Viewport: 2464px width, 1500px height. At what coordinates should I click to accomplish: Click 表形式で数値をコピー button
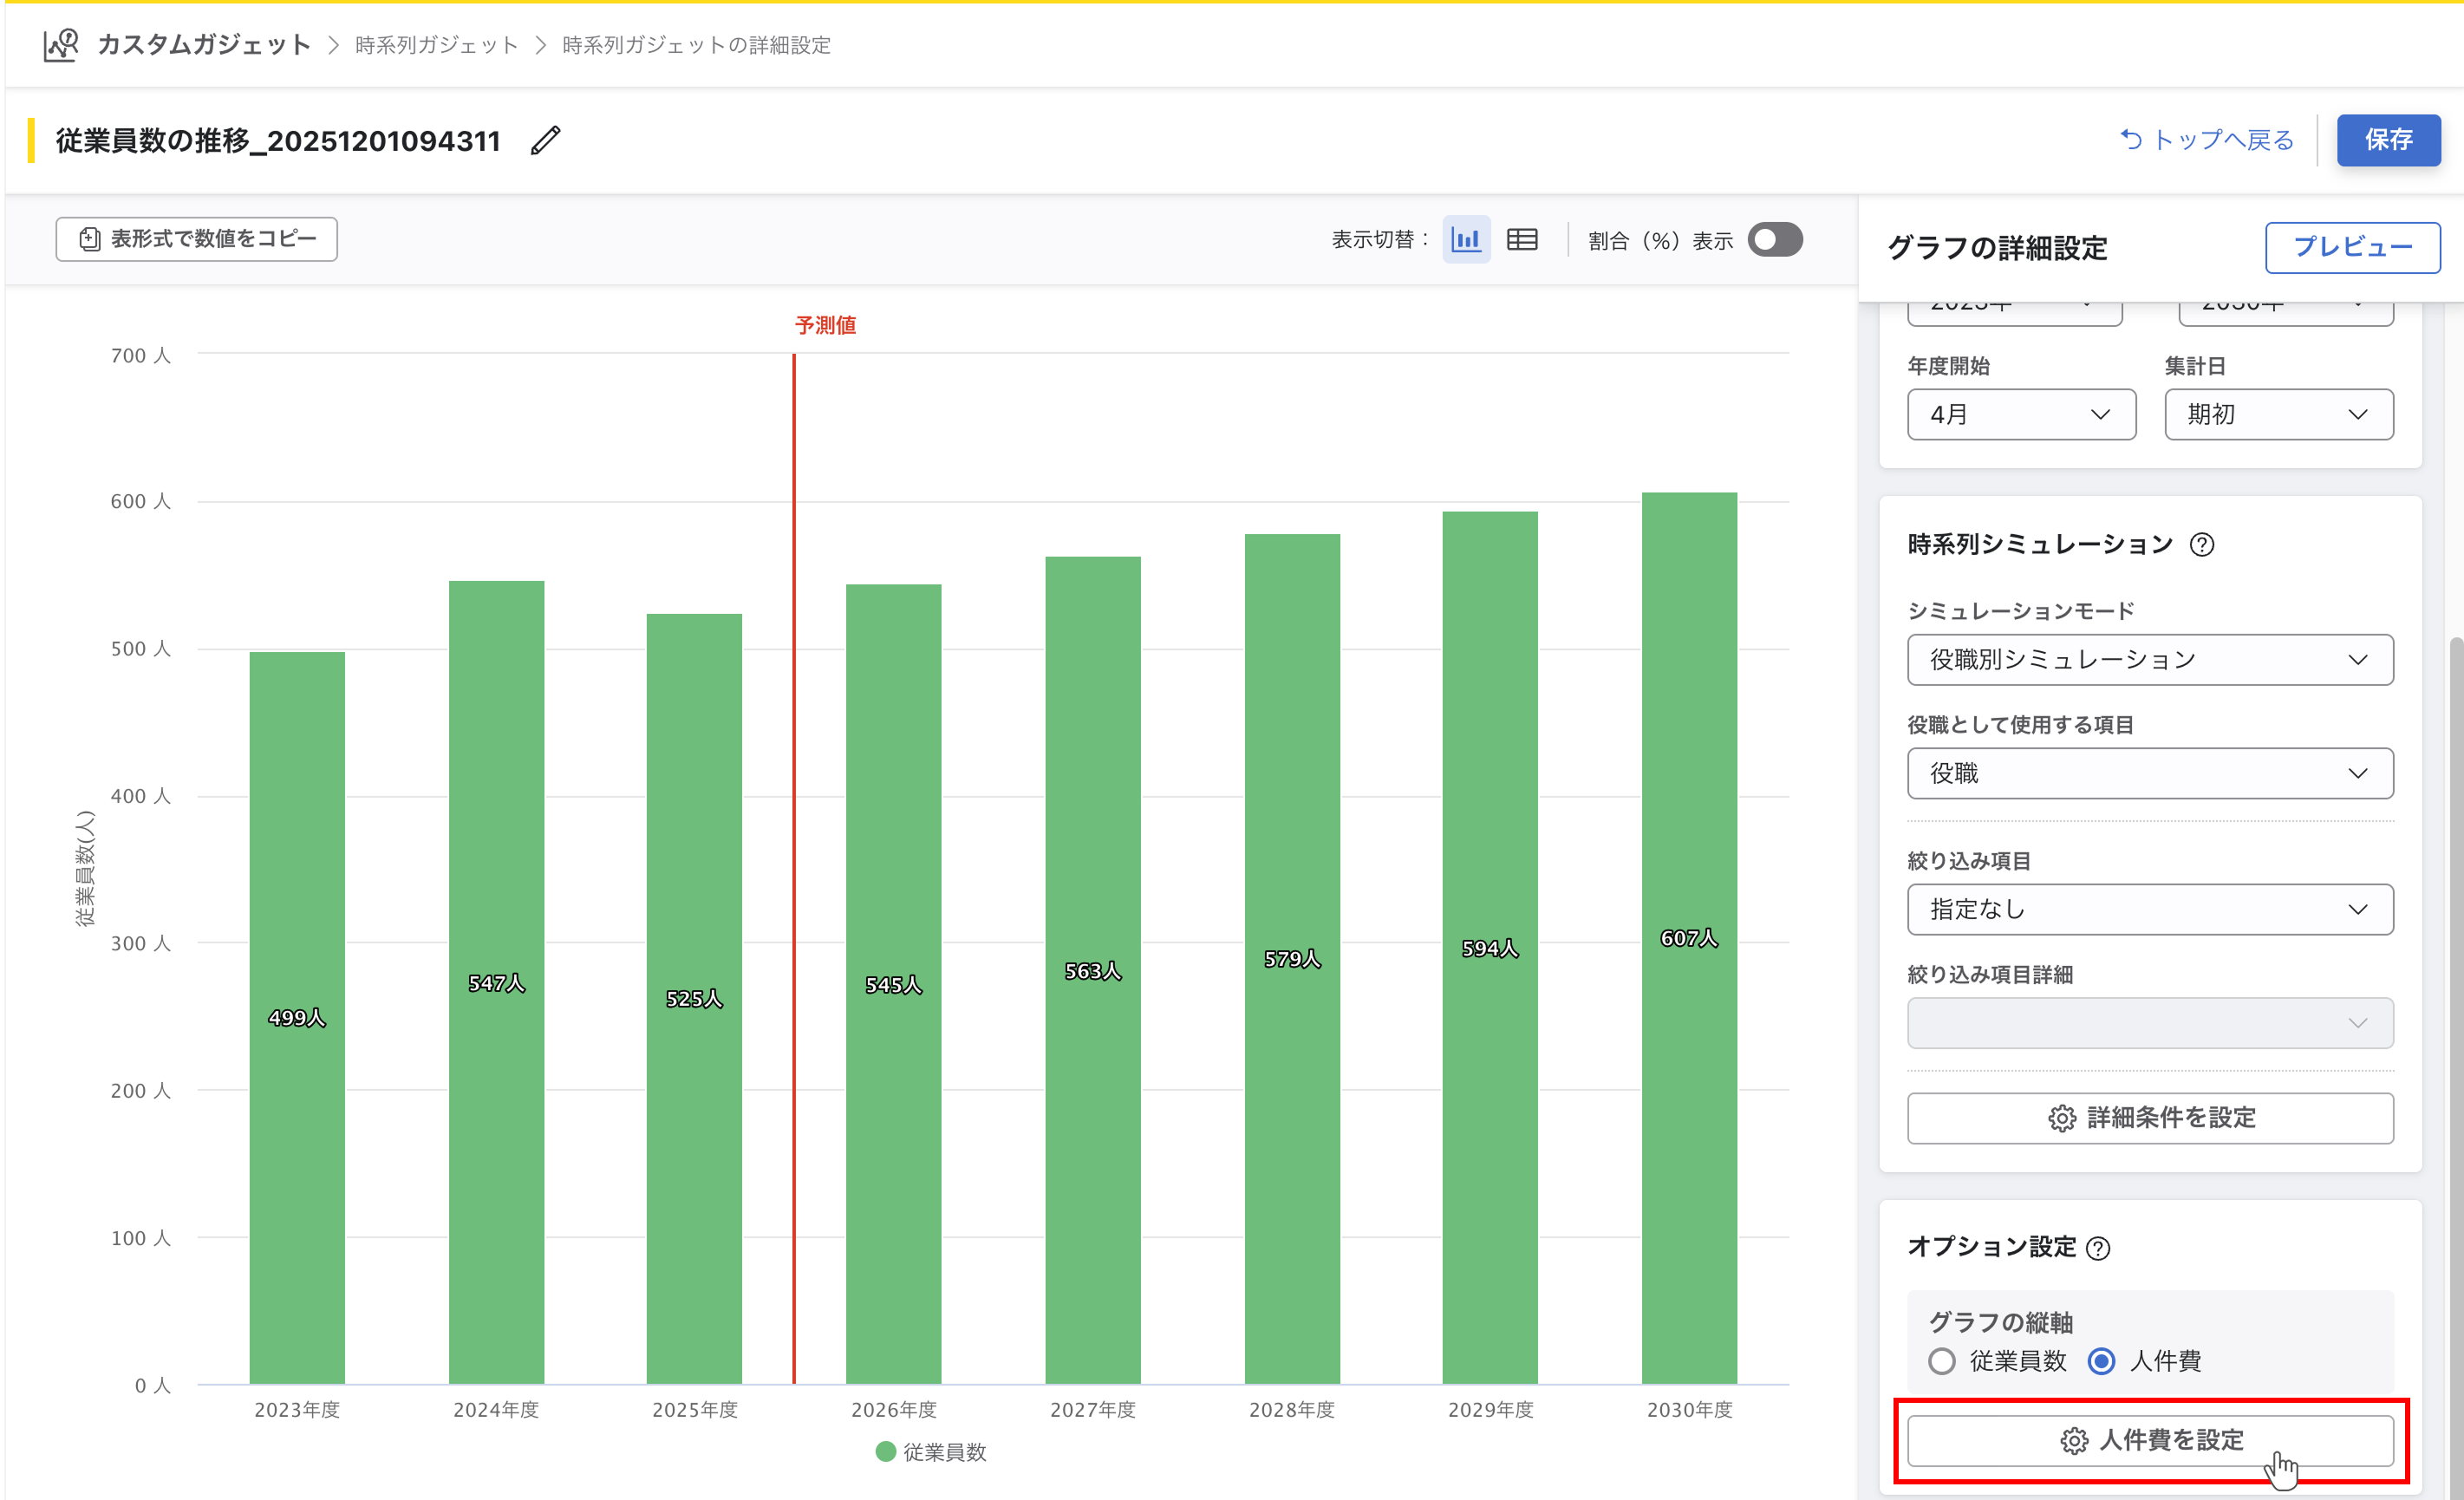197,239
